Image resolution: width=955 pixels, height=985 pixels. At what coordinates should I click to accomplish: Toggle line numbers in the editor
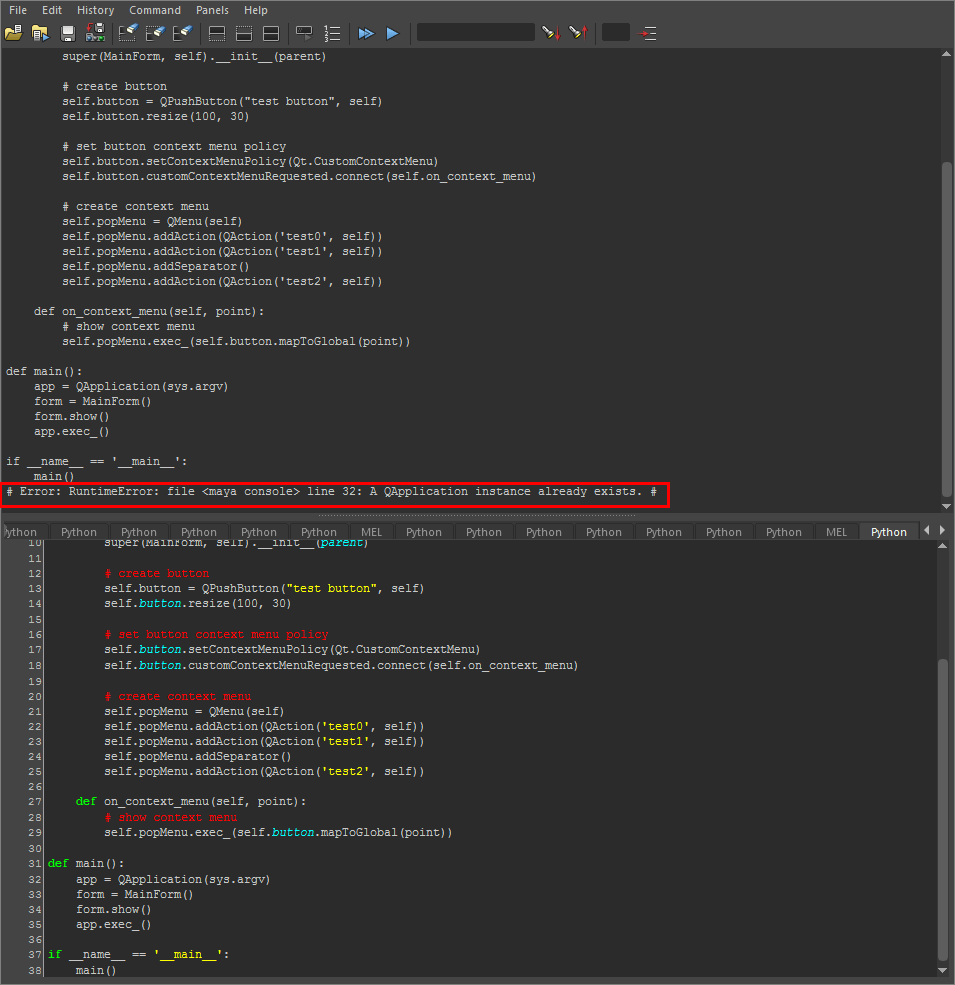[x=331, y=33]
